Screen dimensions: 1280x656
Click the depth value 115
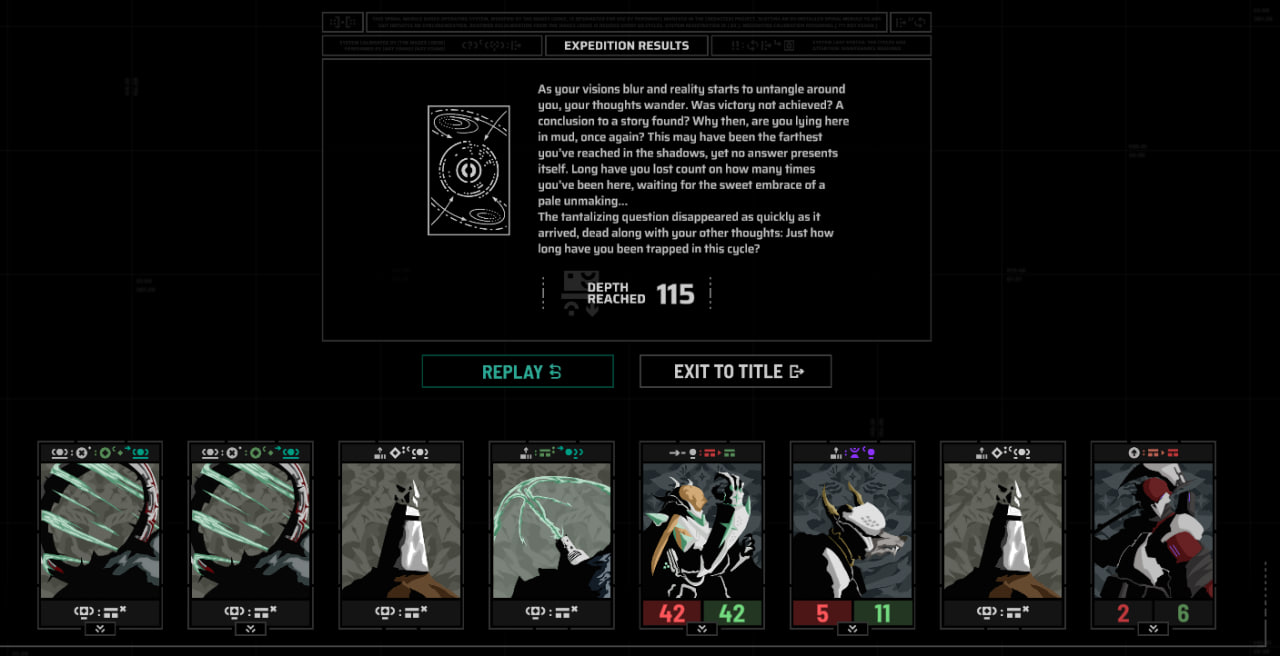675,294
